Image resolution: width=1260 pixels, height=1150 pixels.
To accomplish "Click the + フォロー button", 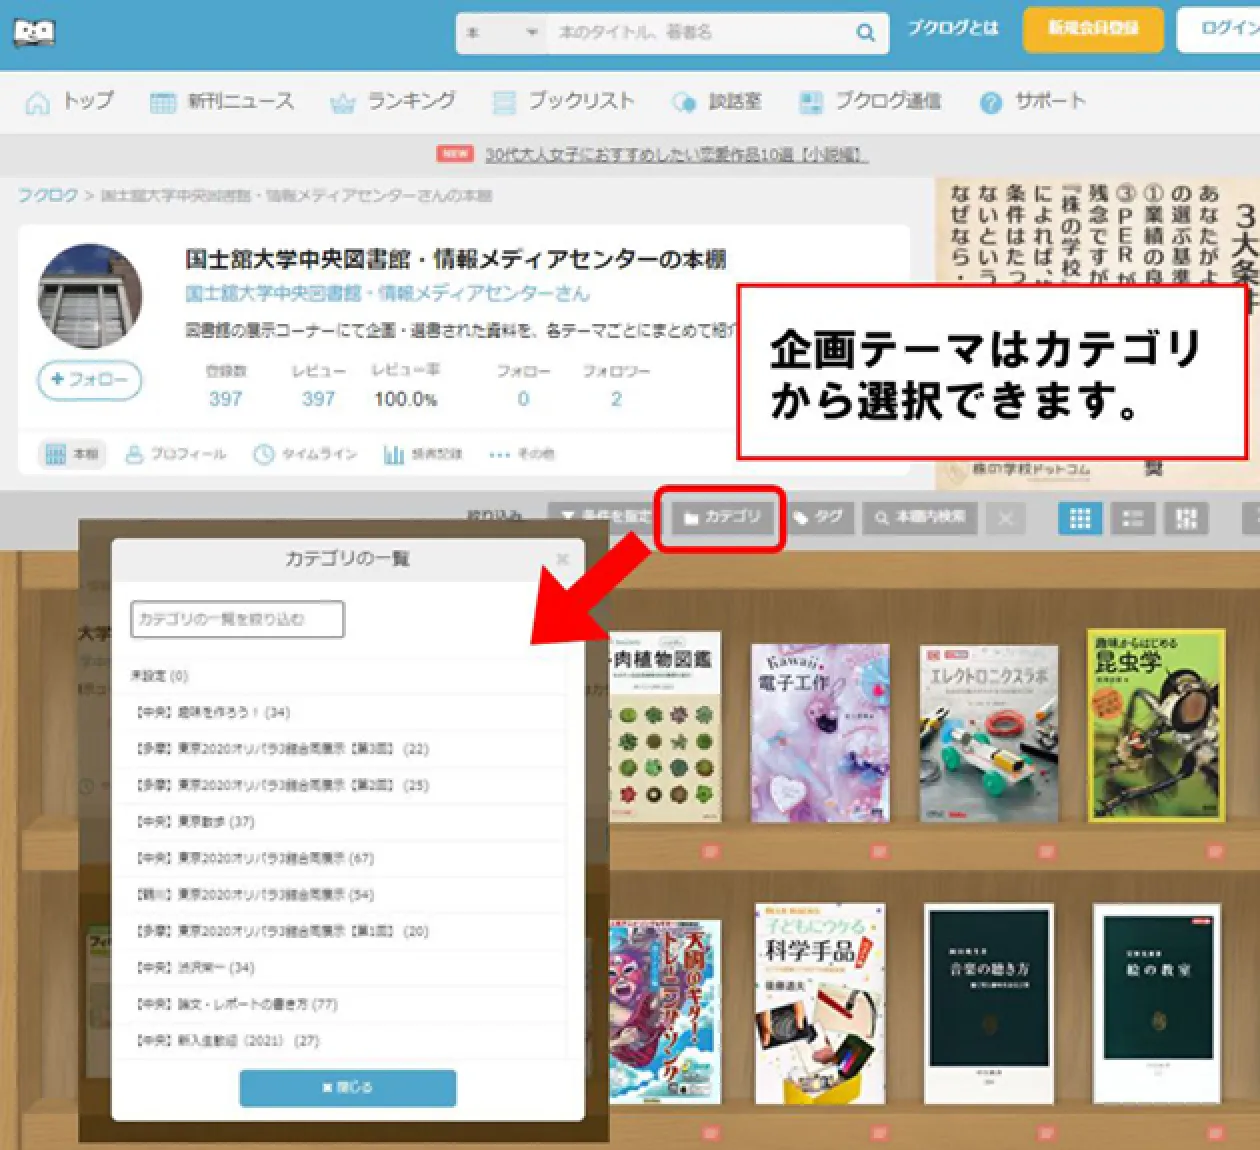I will pos(90,380).
